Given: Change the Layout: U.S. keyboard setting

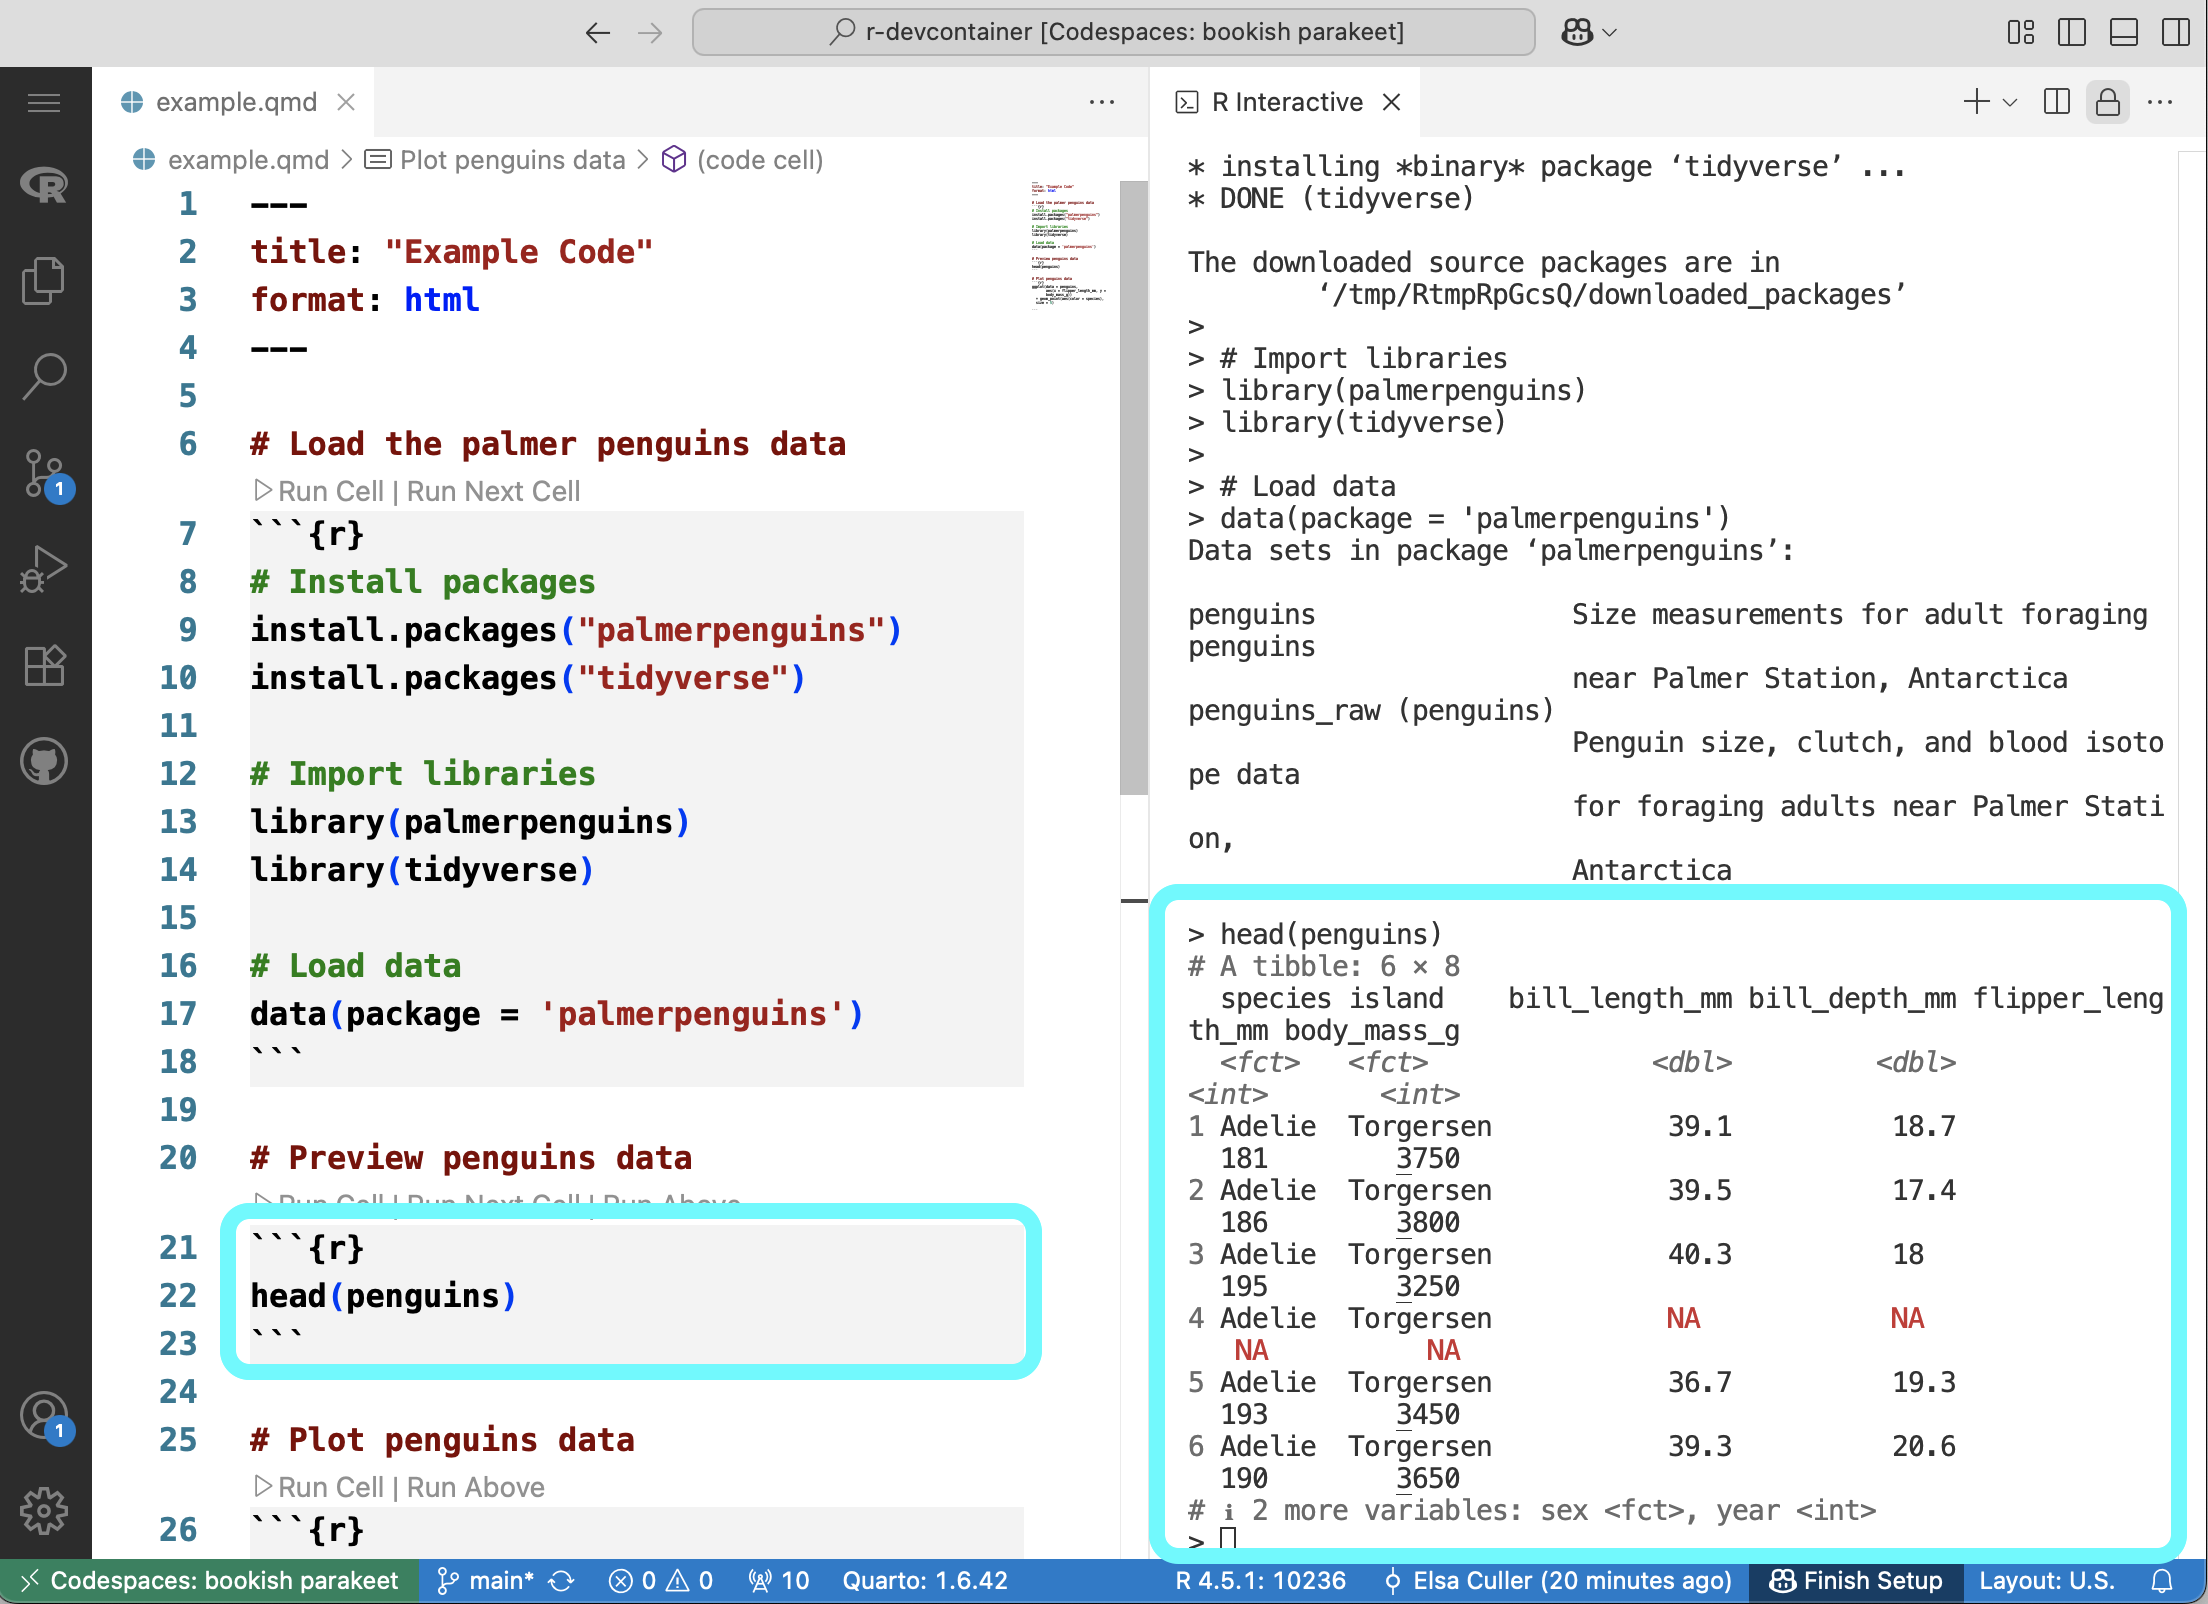Looking at the screenshot, I should tap(2047, 1581).
